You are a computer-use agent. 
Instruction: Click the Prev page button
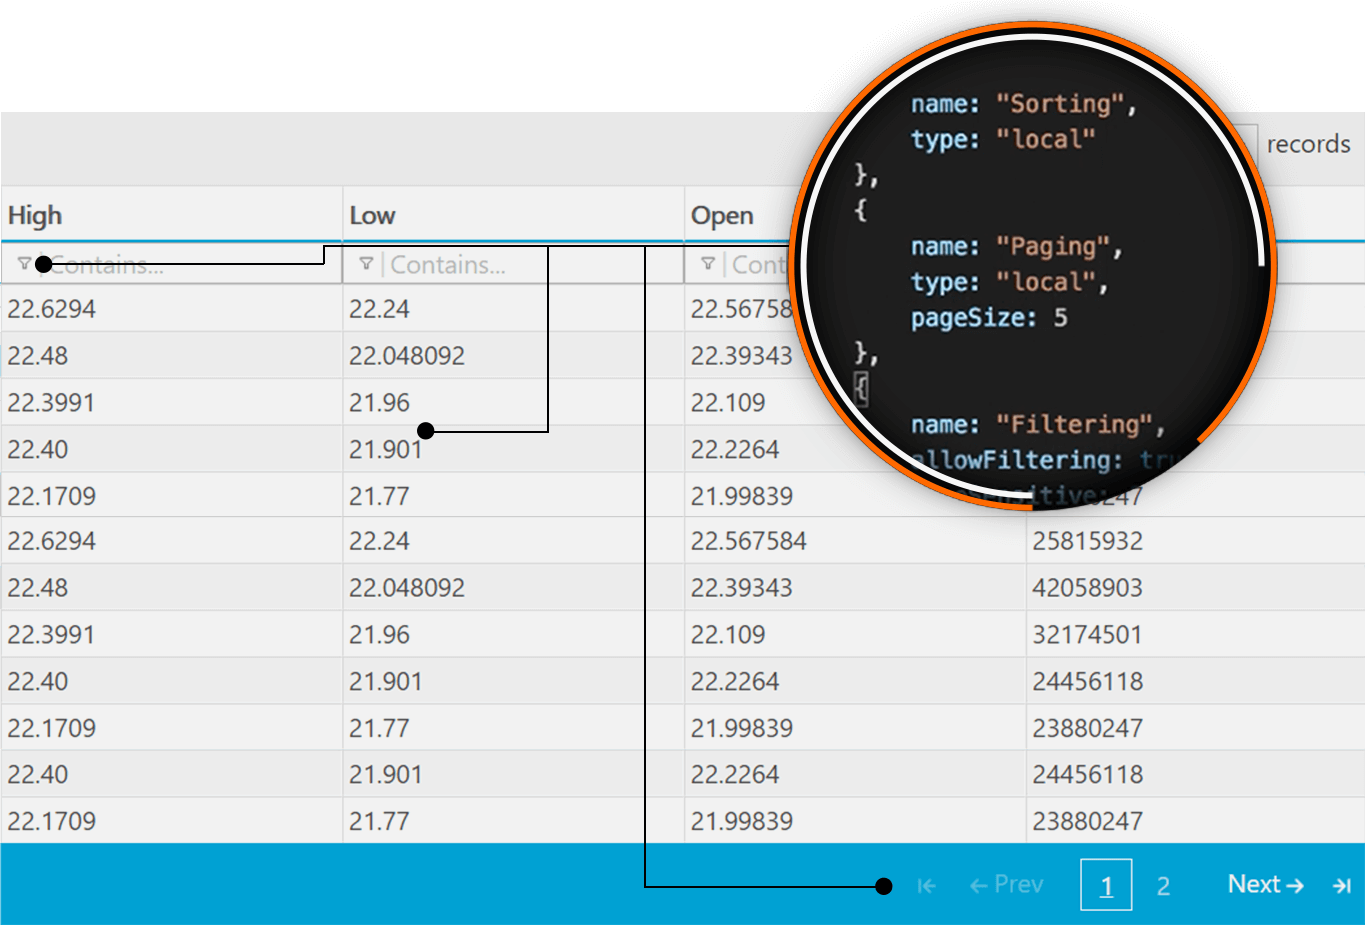[x=1007, y=885]
